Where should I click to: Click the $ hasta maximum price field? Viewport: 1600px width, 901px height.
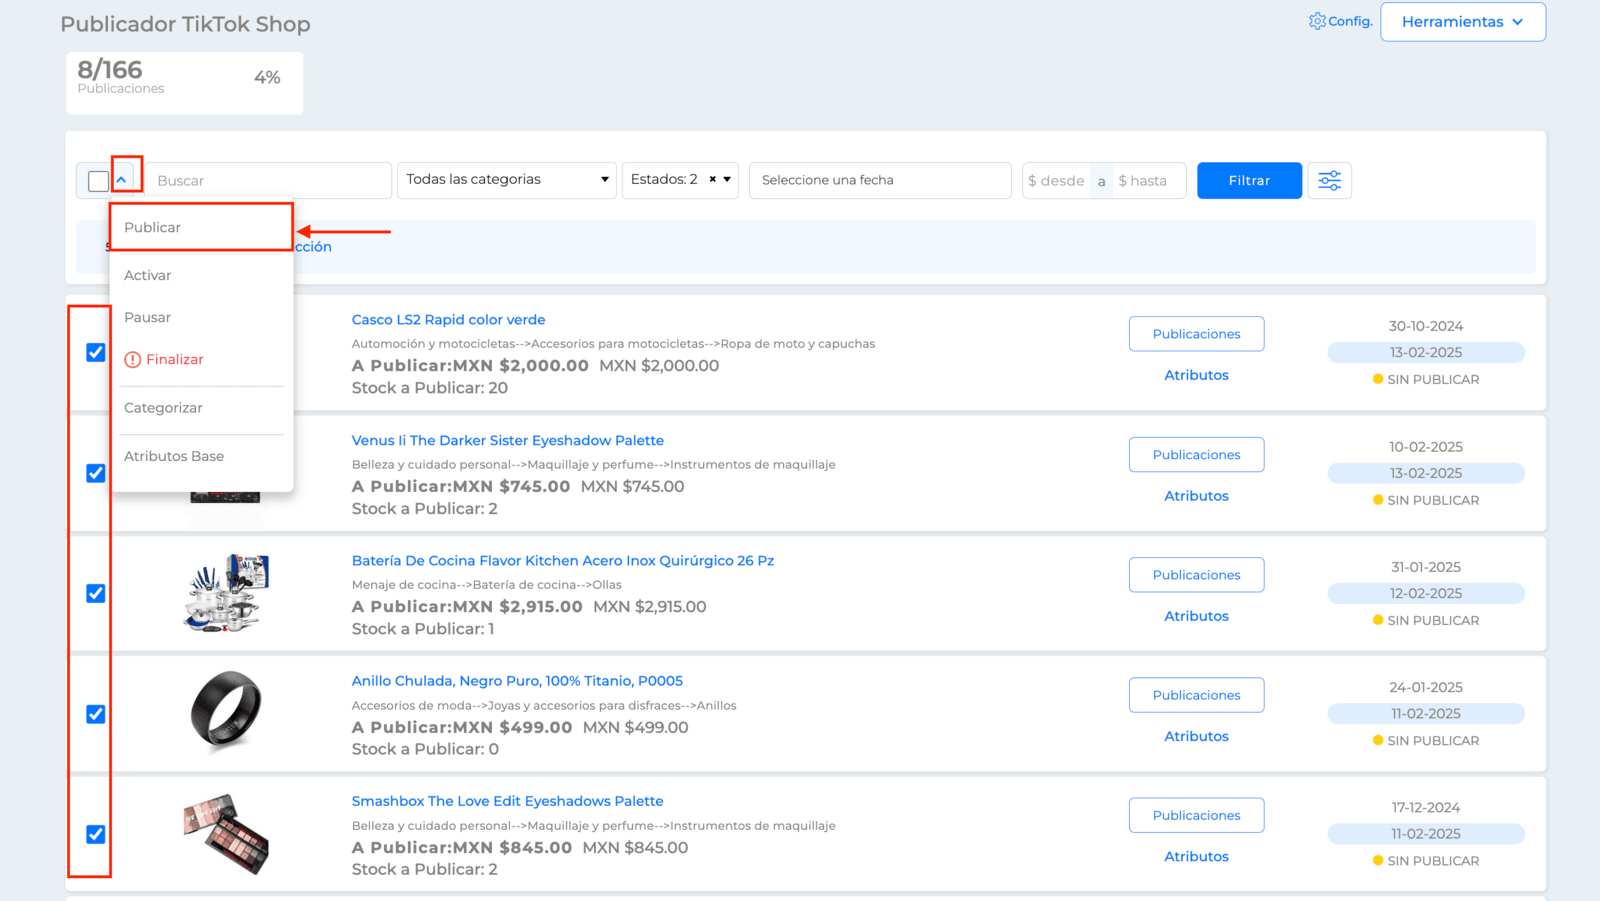1149,181
